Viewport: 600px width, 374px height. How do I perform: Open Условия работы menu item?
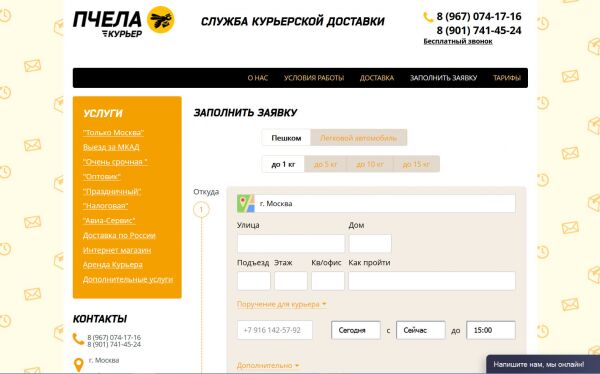point(314,78)
